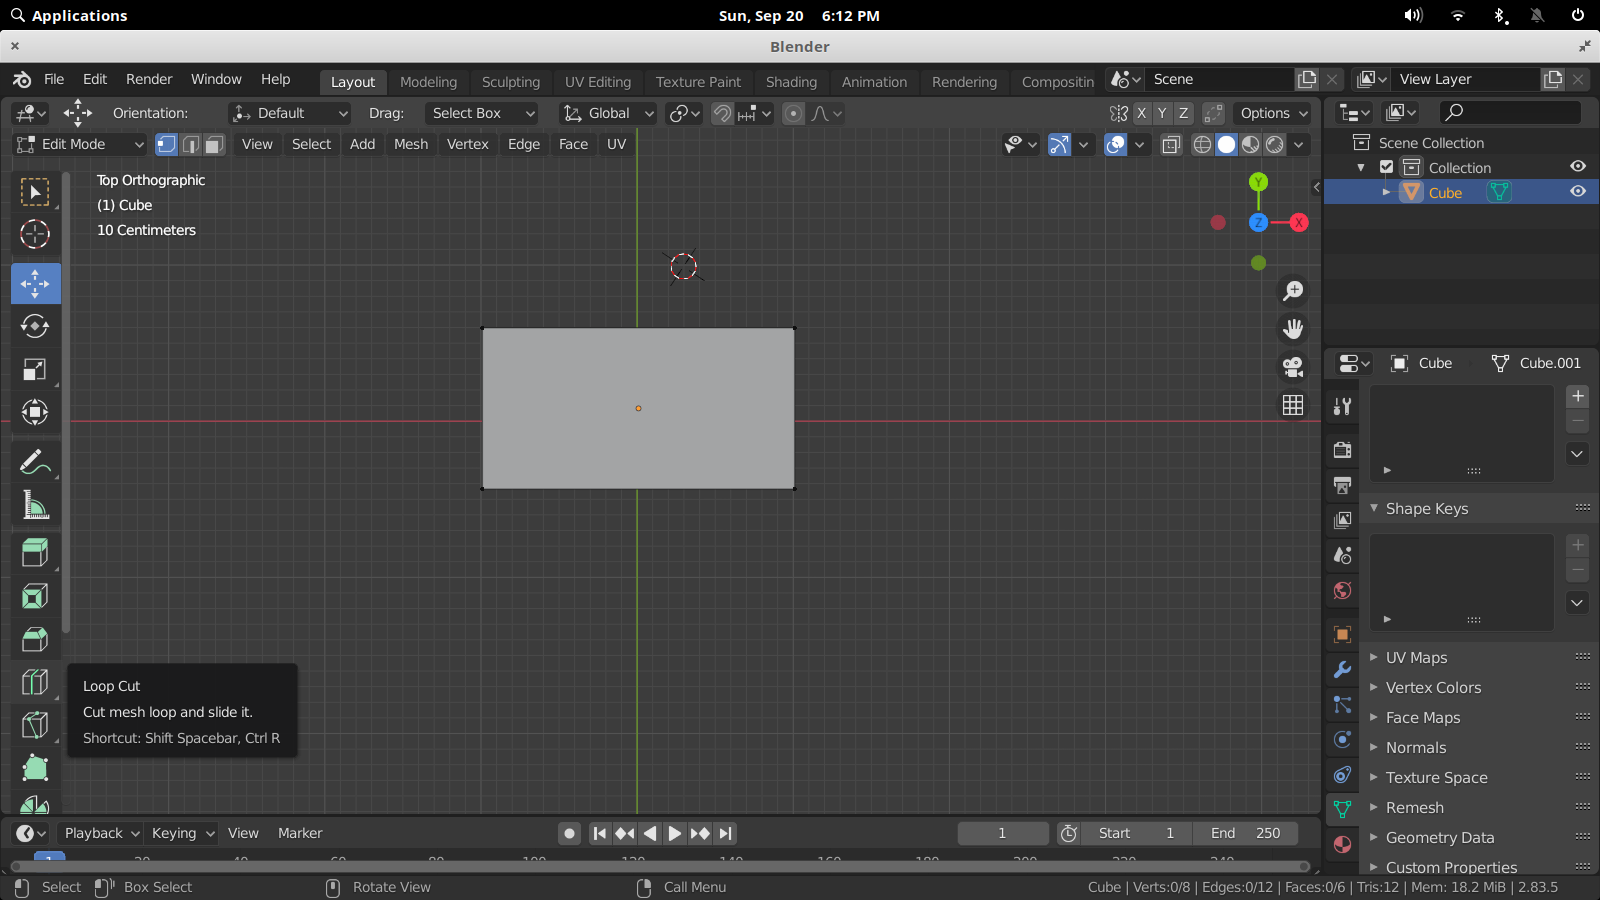
Task: Open the Mesh menu
Action: [410, 144]
